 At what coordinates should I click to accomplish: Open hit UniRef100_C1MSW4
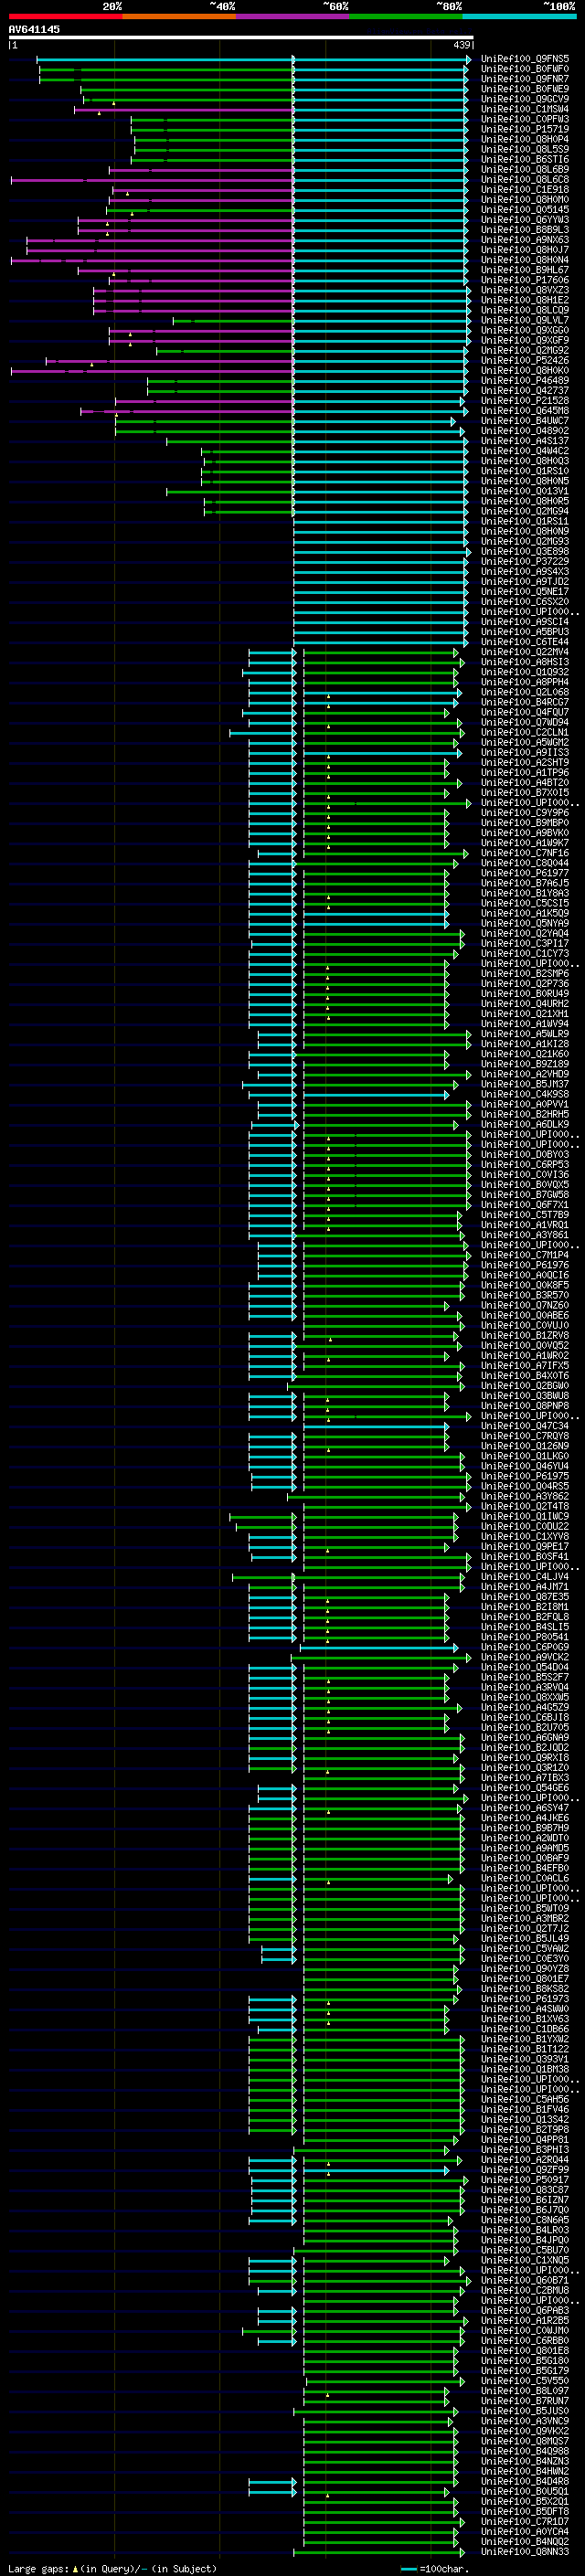pos(524,109)
